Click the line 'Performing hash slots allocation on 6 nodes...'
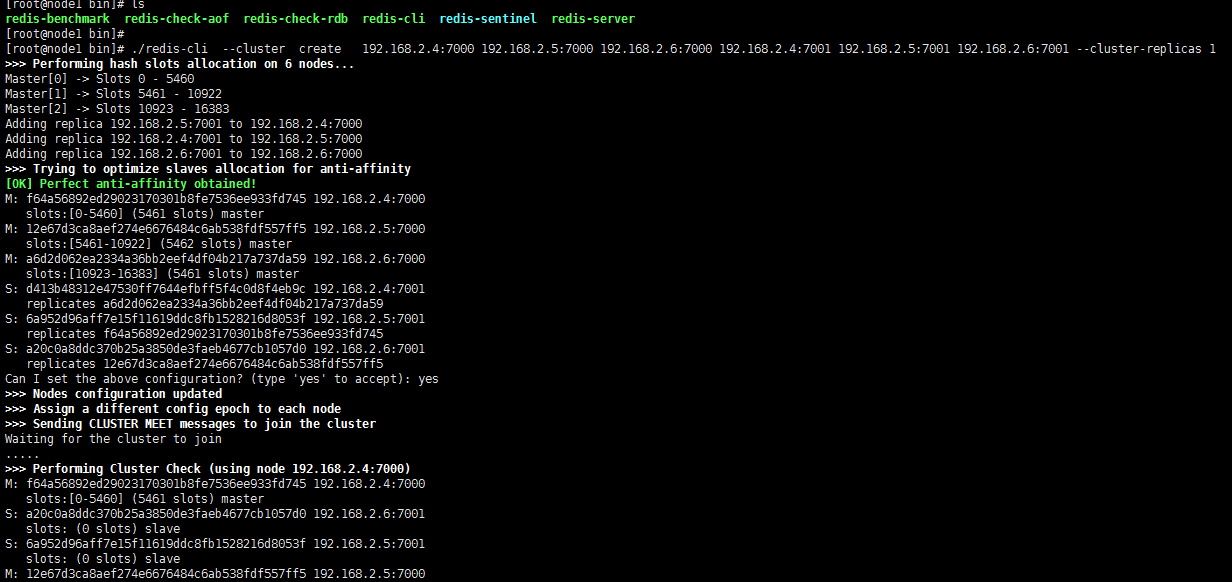This screenshot has height=582, width=1232. (179, 64)
